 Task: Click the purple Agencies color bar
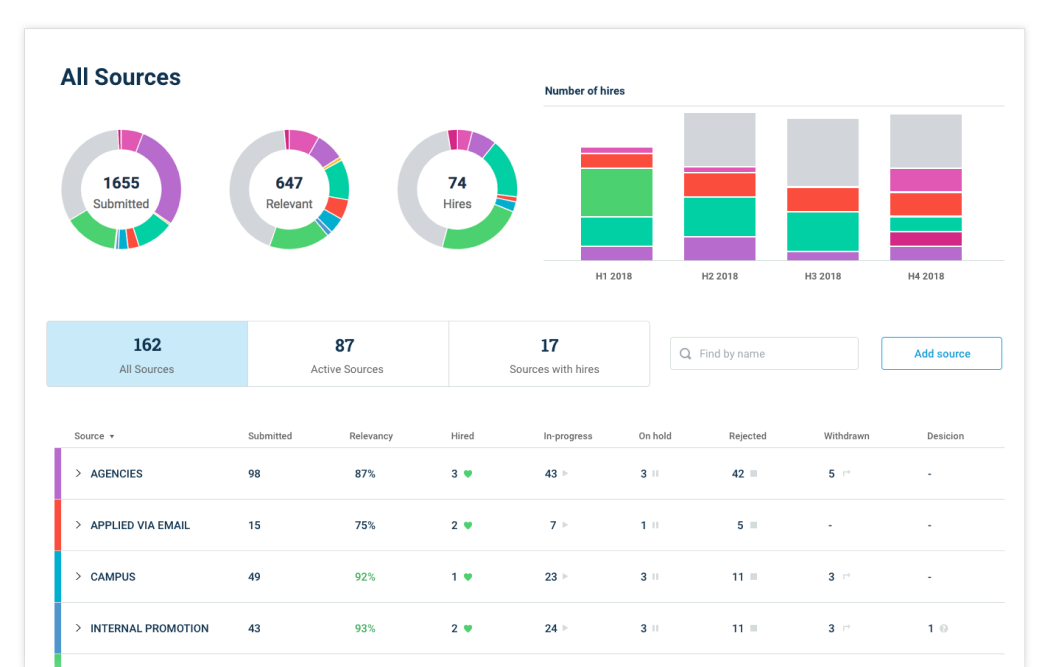(x=58, y=474)
